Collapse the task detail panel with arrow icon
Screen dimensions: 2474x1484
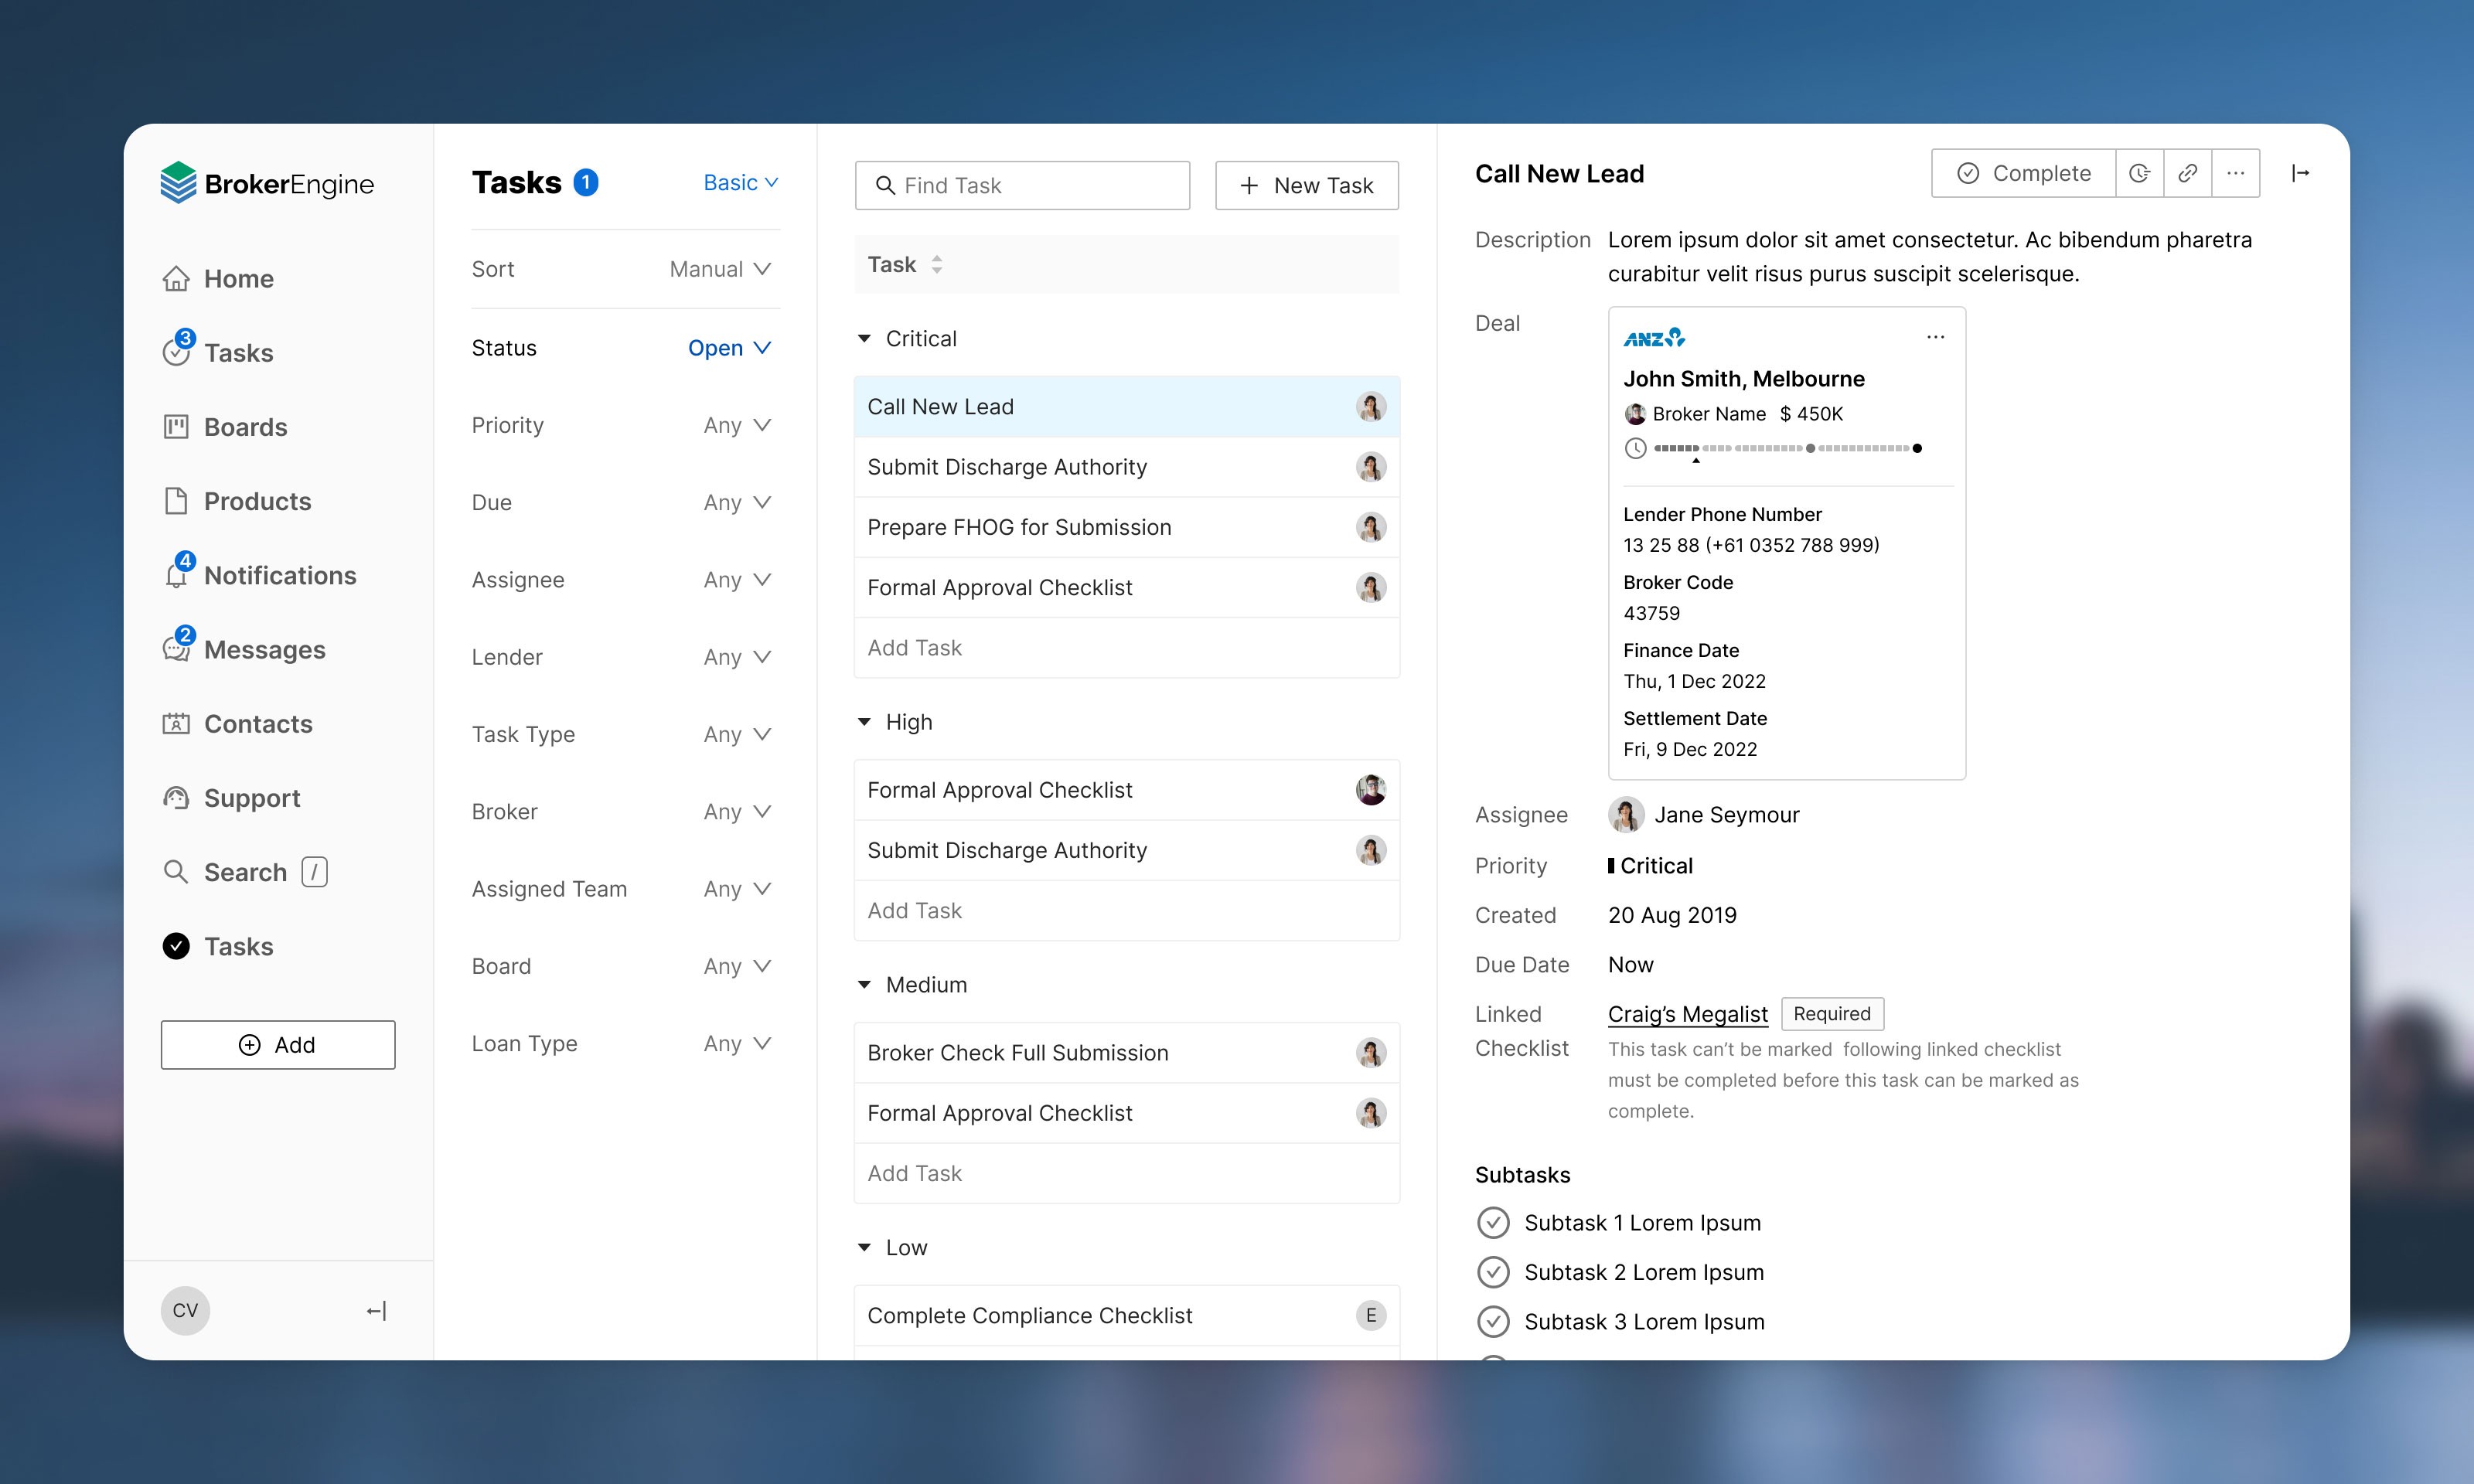pyautogui.click(x=2300, y=173)
